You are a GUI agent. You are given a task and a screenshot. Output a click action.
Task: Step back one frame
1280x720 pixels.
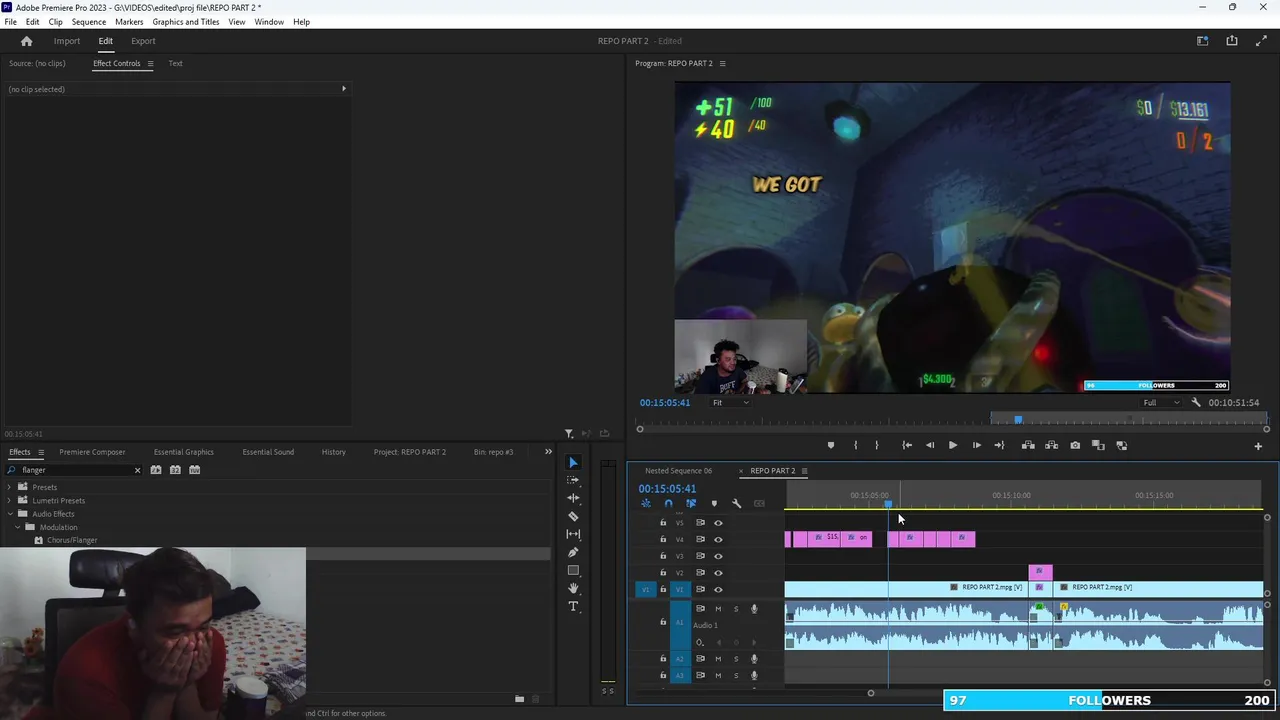[930, 445]
